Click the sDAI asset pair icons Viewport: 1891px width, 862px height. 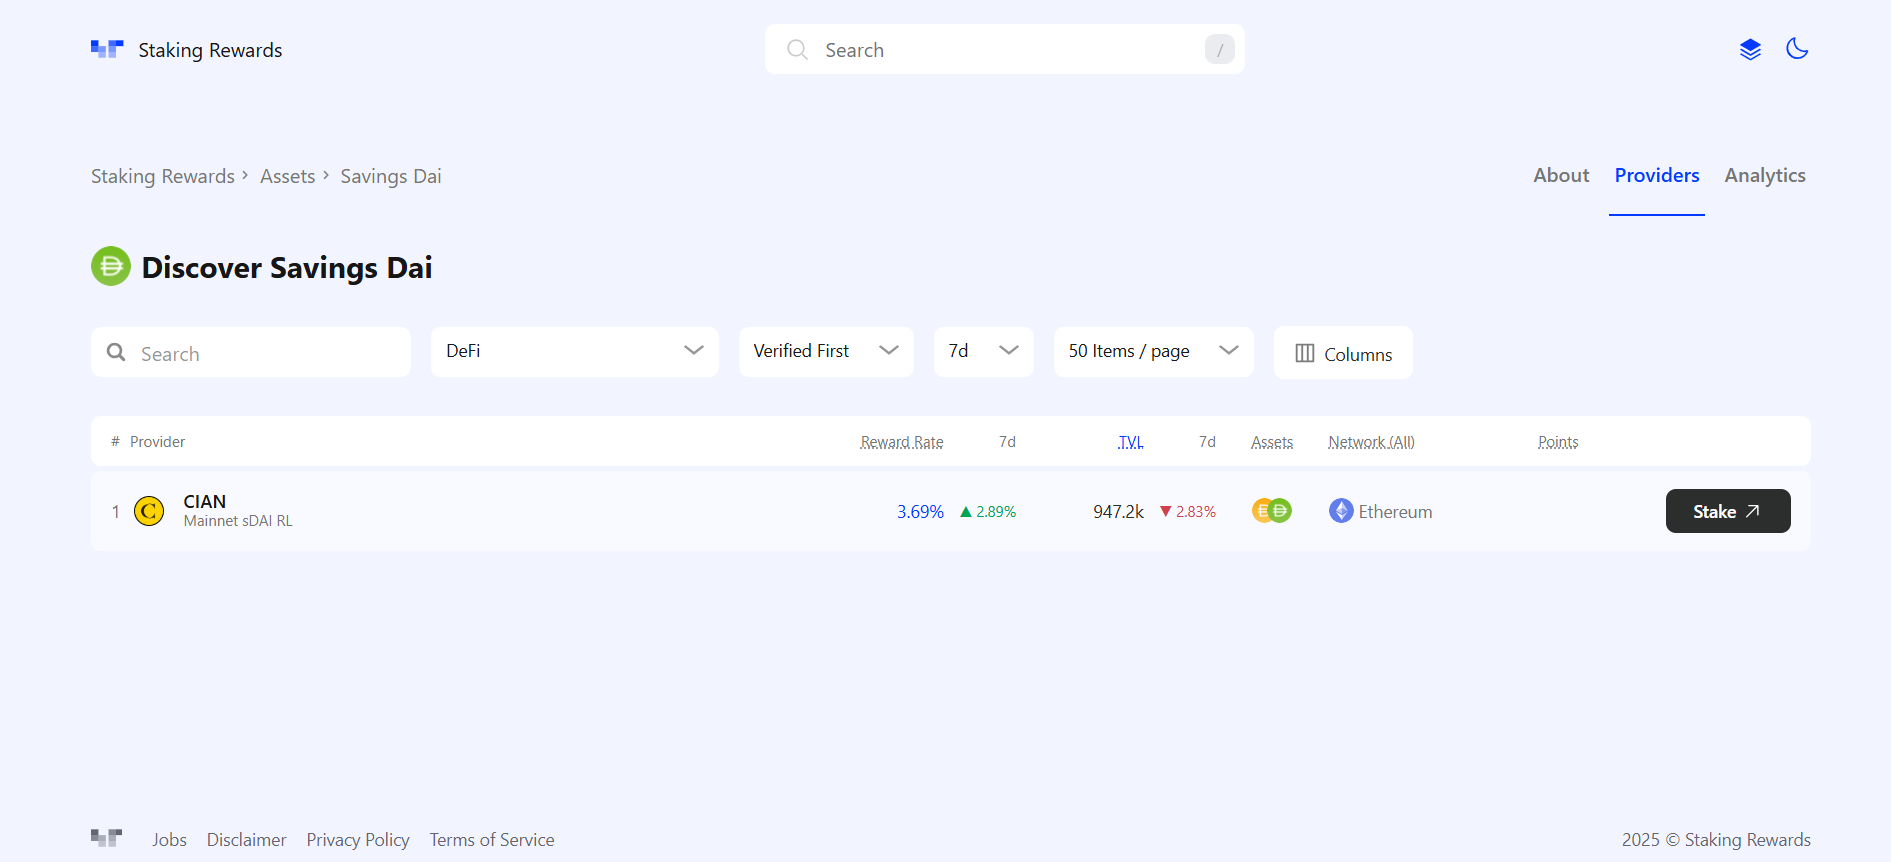coord(1271,511)
